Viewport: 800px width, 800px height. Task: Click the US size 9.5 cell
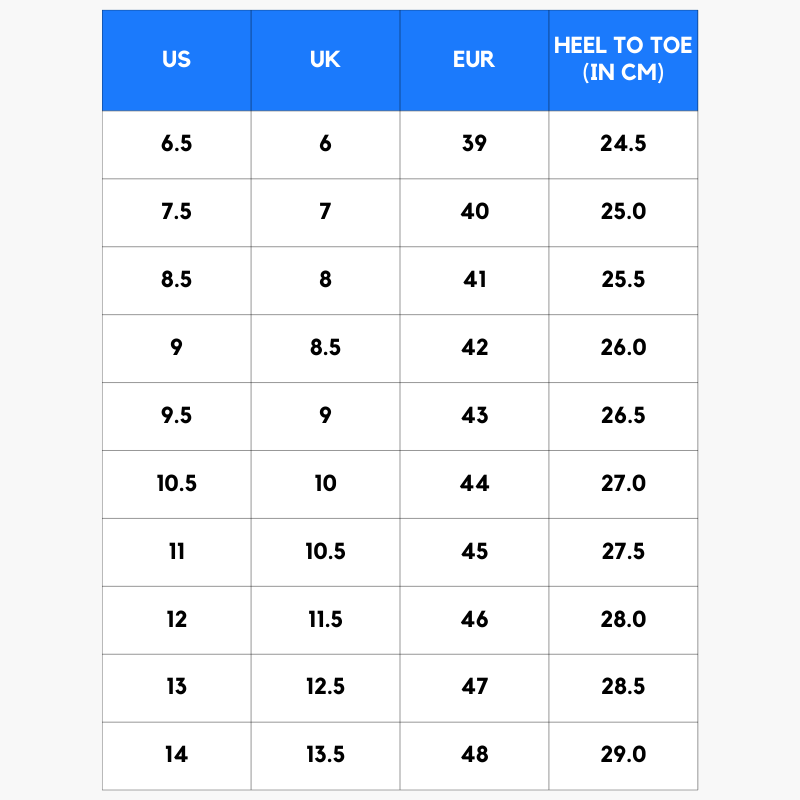(177, 416)
